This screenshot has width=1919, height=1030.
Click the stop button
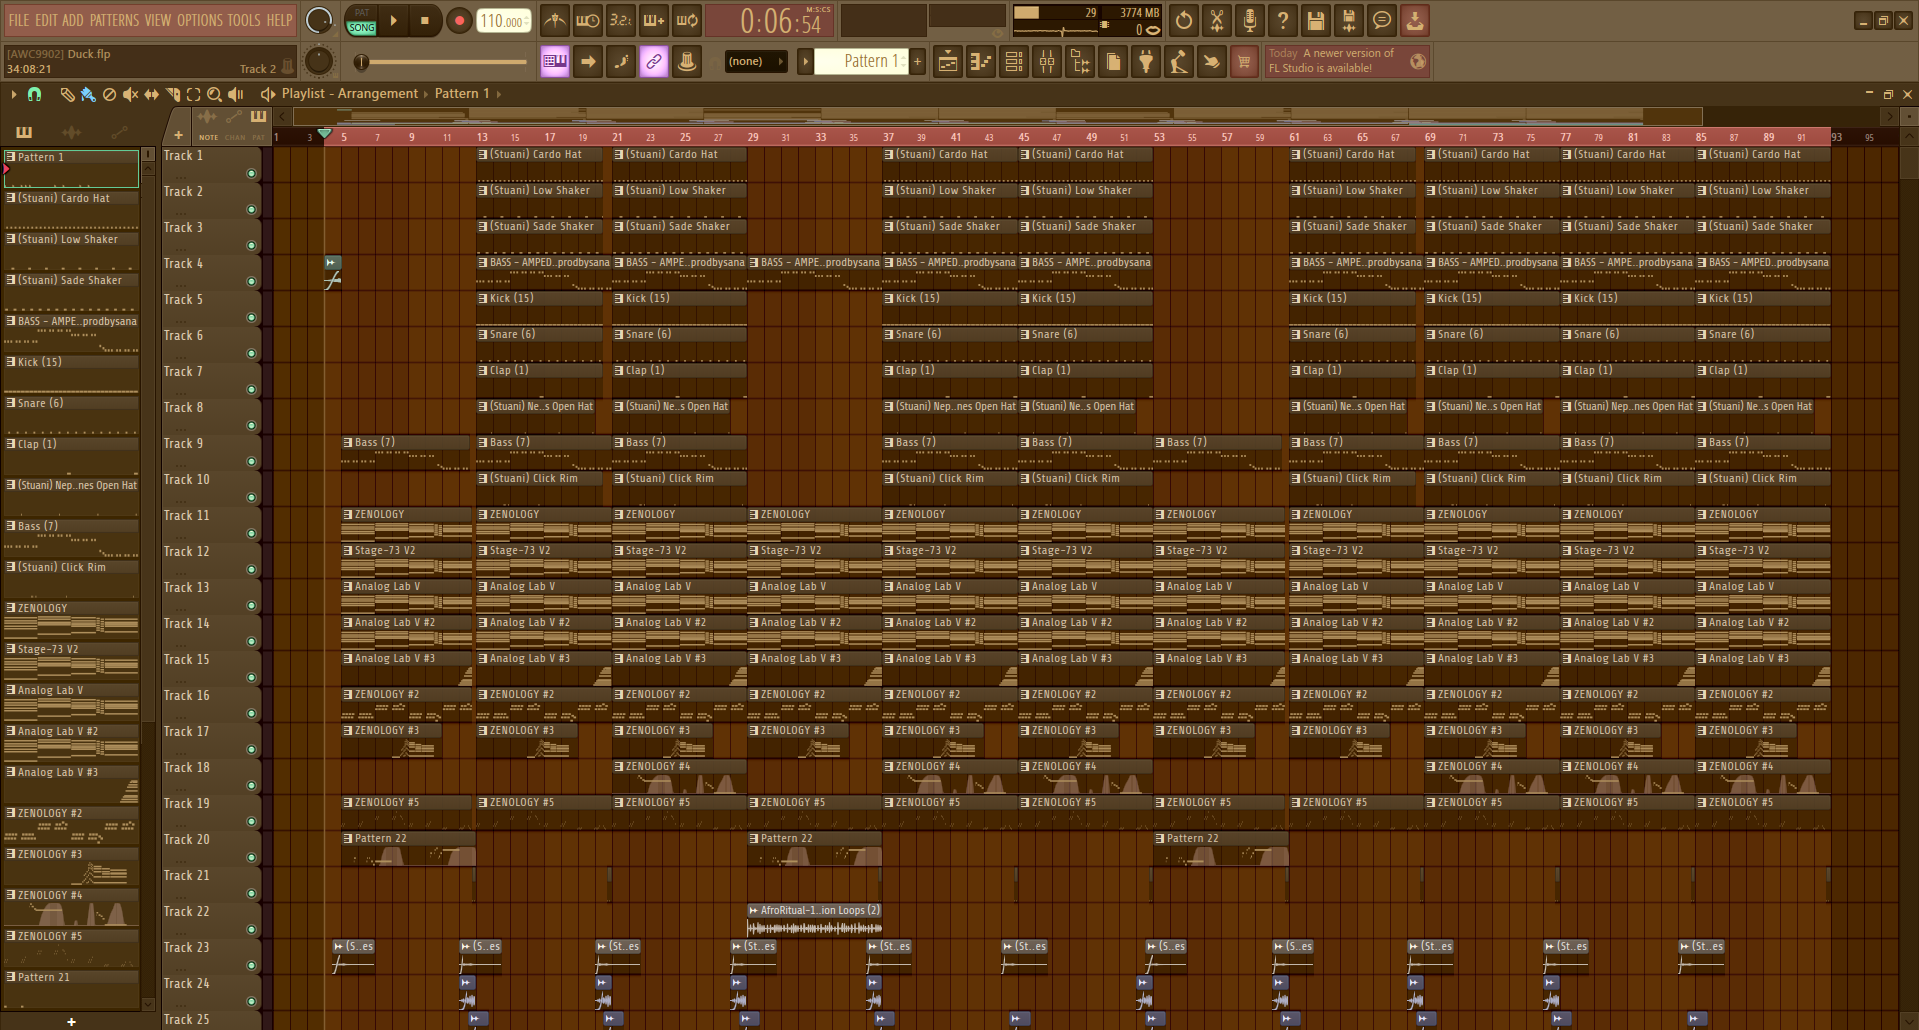coord(425,20)
